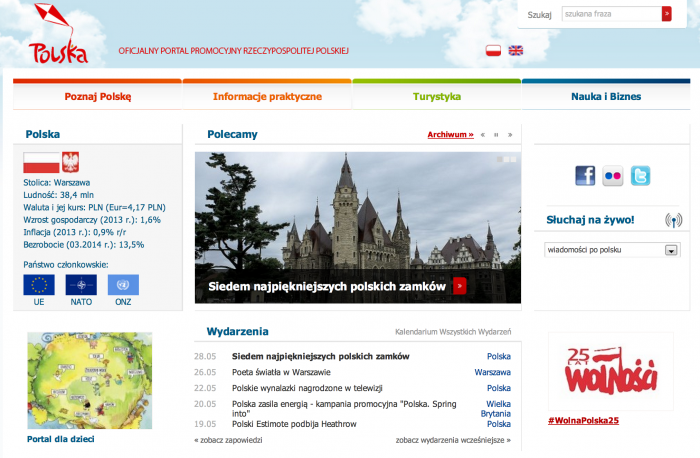Click the Polish flag in Polska panel

41,162
